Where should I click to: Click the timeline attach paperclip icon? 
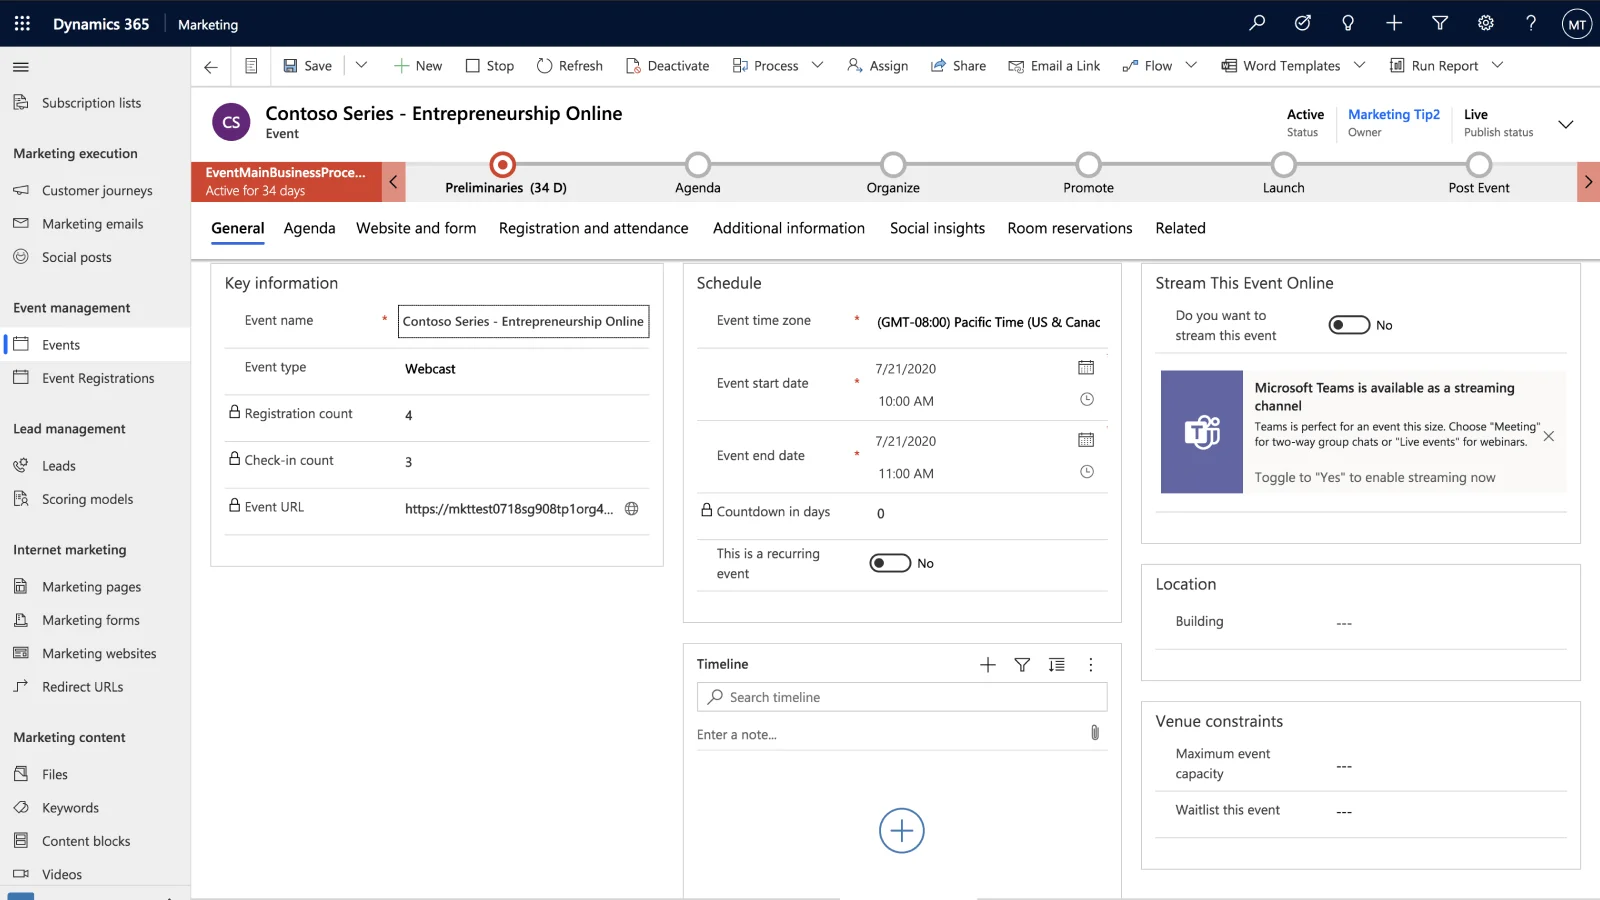click(1095, 733)
